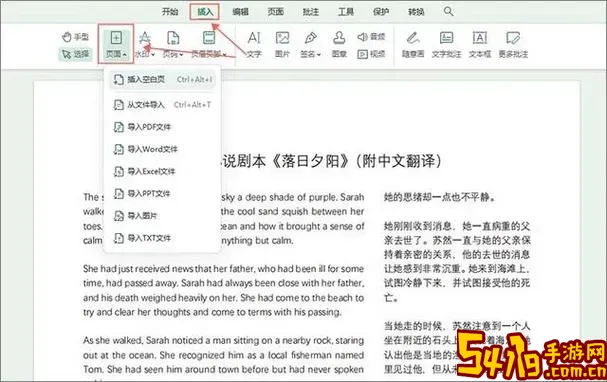The height and width of the screenshot is (382, 607).
Task: Click the 文字 insert text tool
Action: tap(254, 44)
